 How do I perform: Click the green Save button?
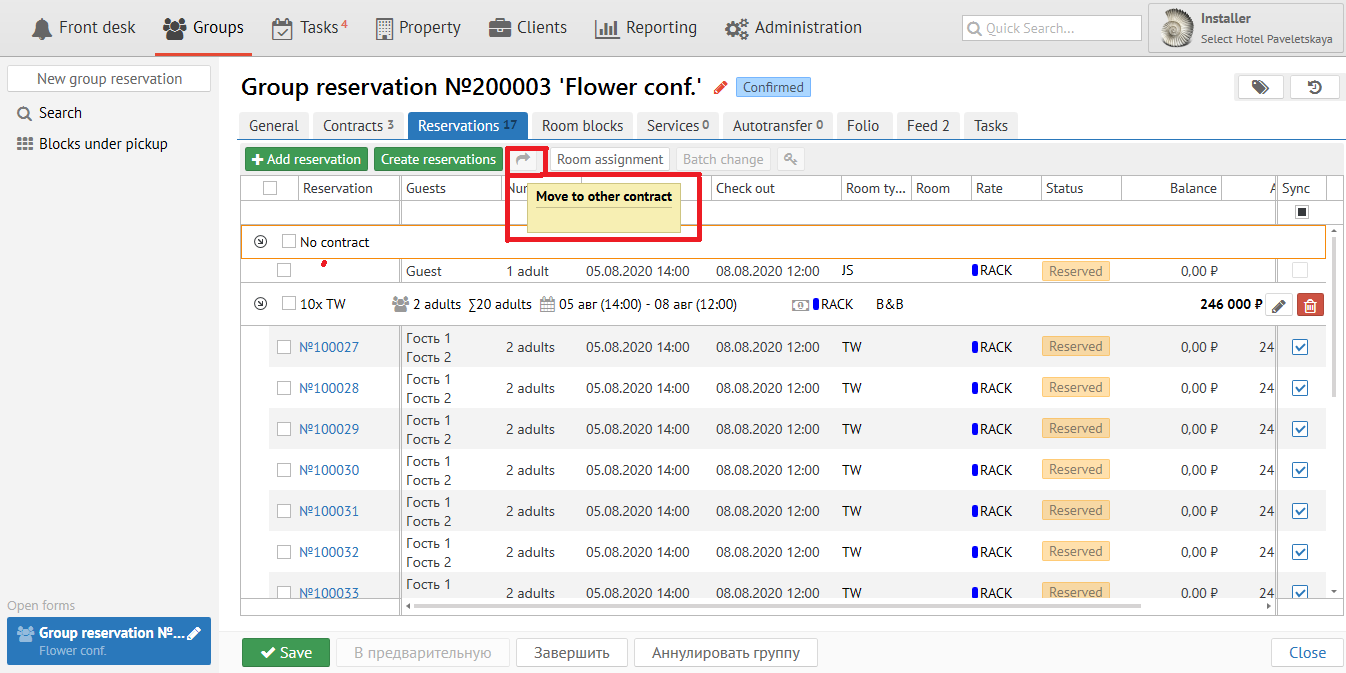(285, 652)
